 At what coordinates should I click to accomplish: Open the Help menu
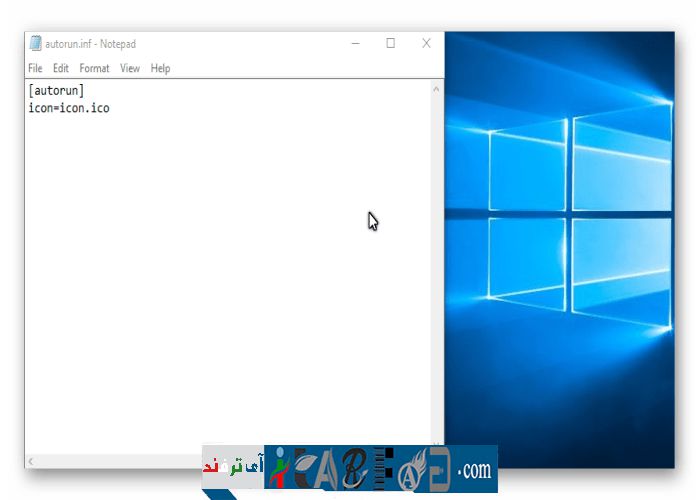160,68
